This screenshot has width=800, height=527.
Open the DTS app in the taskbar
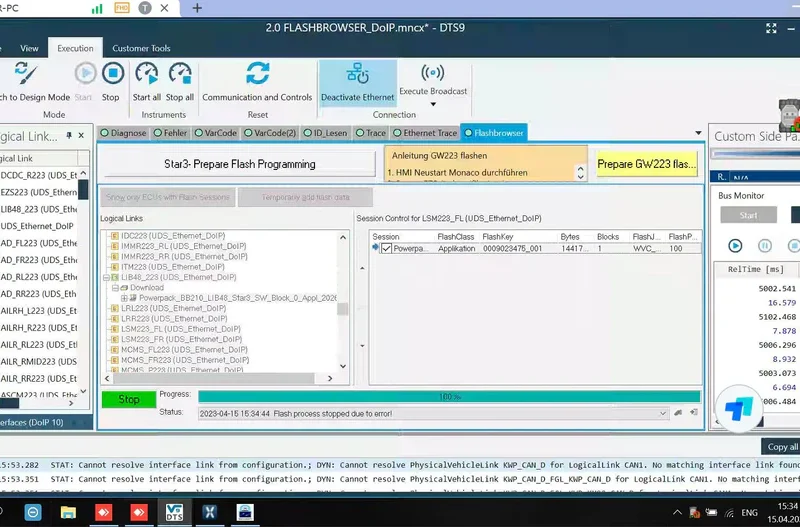click(x=173, y=511)
